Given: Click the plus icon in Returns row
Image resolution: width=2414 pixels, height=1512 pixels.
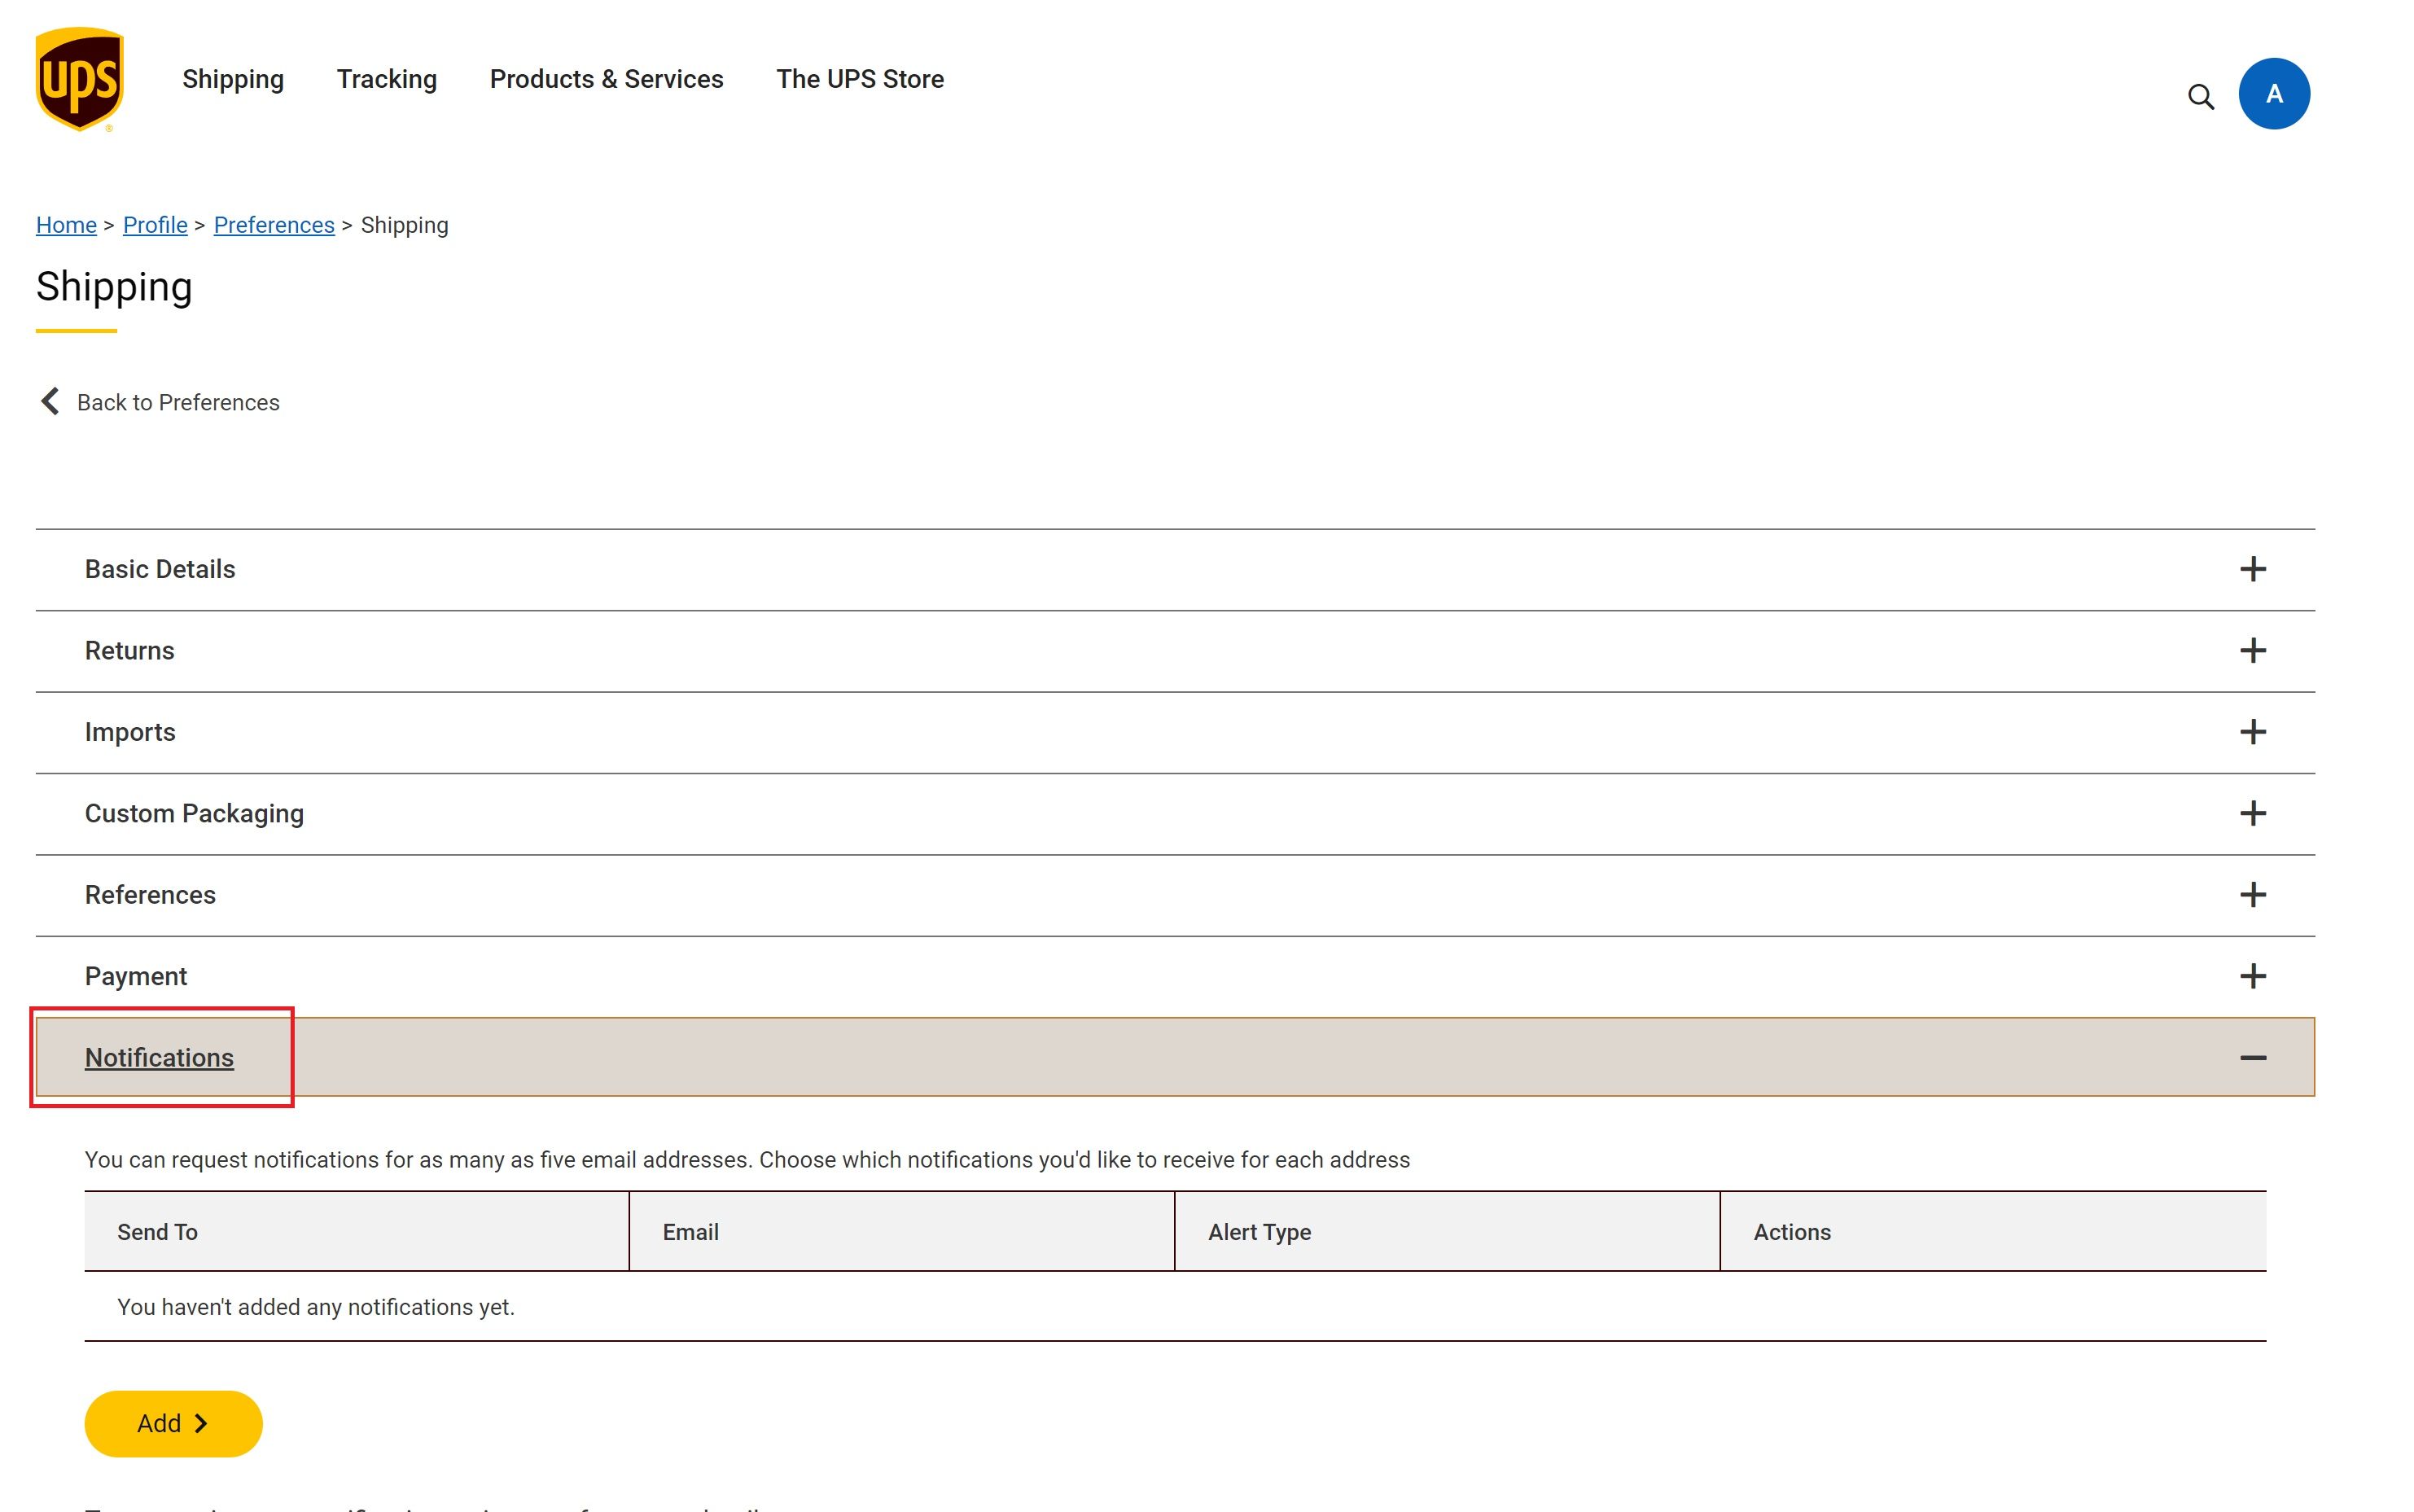Looking at the screenshot, I should [x=2252, y=651].
